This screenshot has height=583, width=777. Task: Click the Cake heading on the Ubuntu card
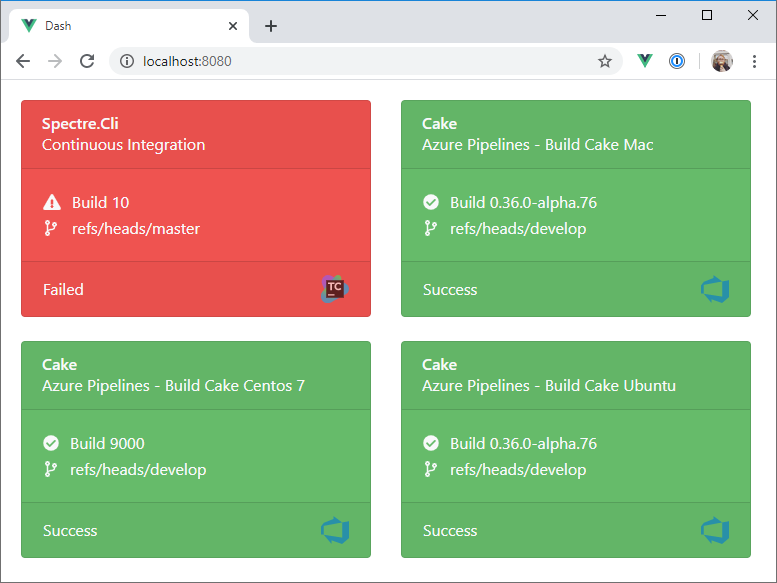(439, 364)
